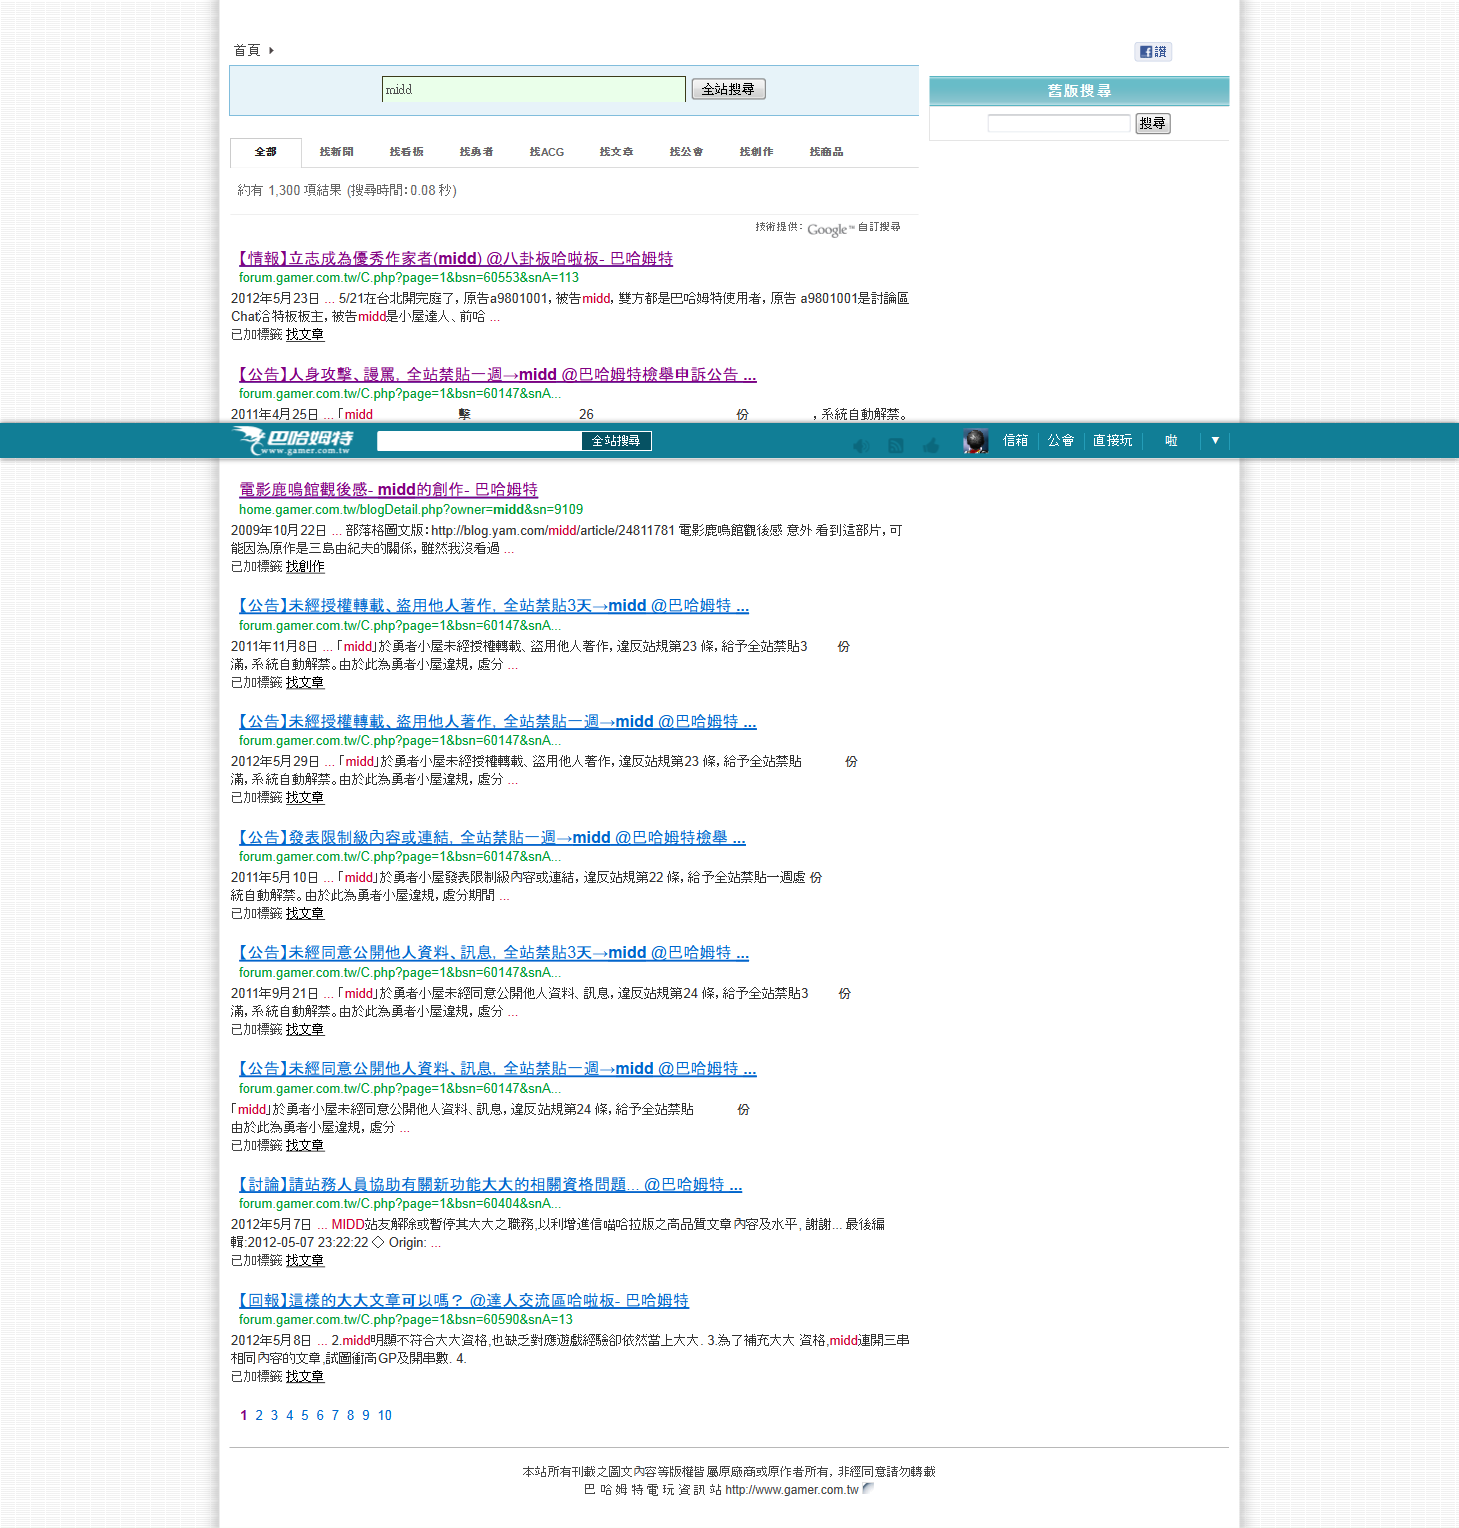This screenshot has height=1528, width=1459.
Task: Go to results page 6
Action: pyautogui.click(x=320, y=1415)
